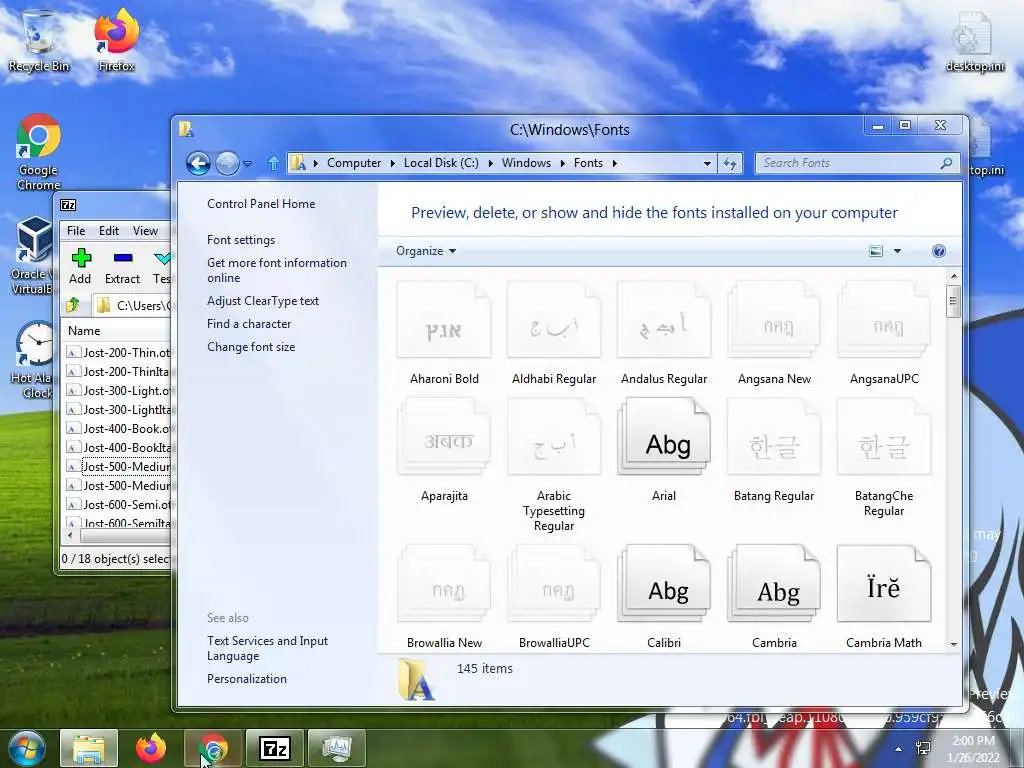The height and width of the screenshot is (768, 1024).
Task: Click the fonts list scroll up arrow
Action: pyautogui.click(x=953, y=276)
